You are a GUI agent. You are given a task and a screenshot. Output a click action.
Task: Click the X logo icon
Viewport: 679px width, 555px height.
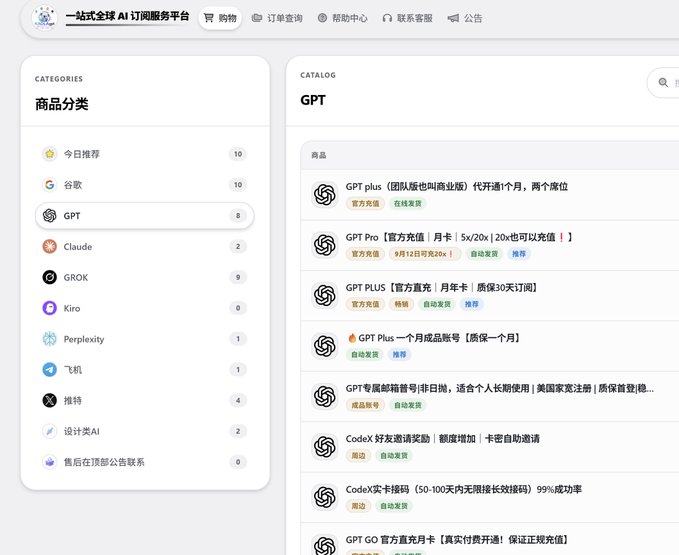click(50, 400)
